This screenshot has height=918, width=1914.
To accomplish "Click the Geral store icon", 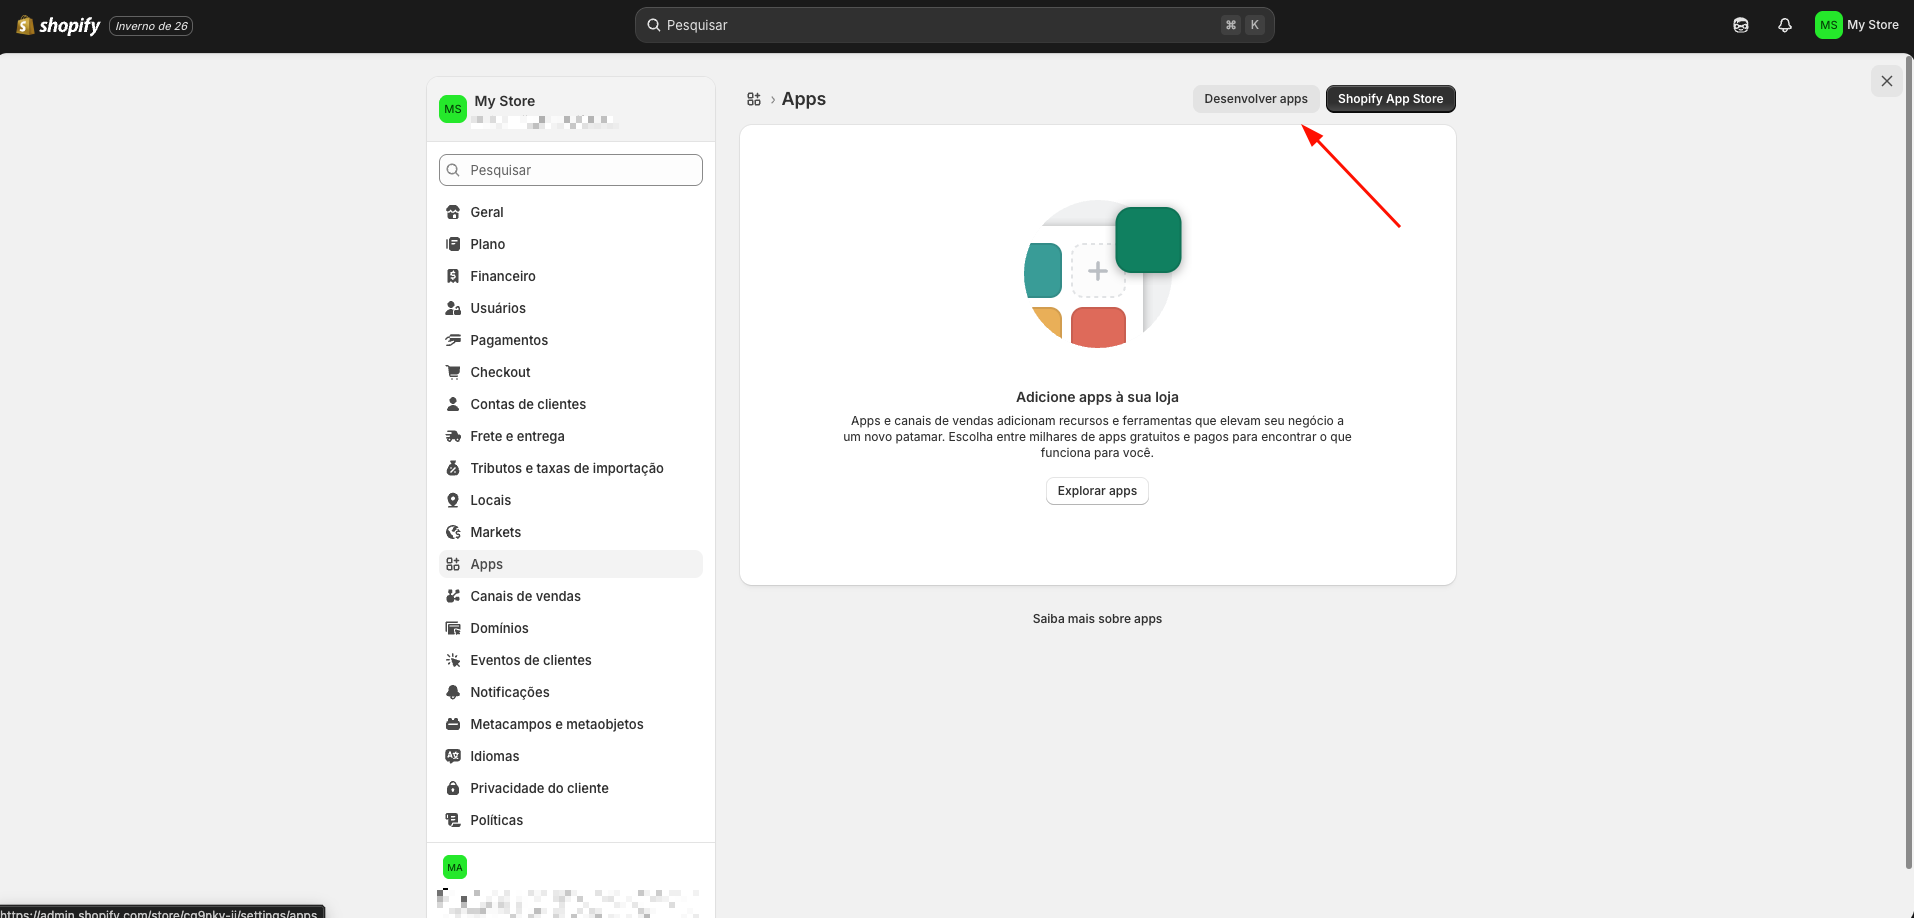I will tap(453, 212).
